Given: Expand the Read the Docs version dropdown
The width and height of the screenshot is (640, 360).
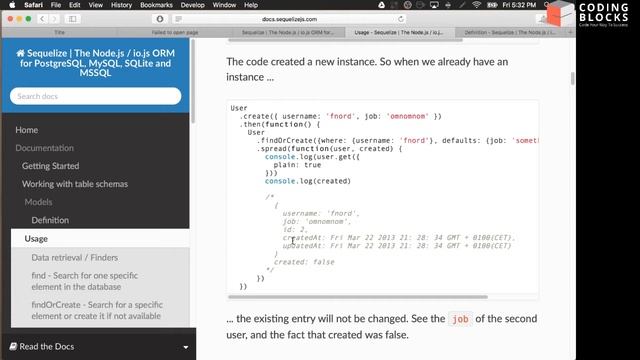Looking at the screenshot, I should pos(186,347).
